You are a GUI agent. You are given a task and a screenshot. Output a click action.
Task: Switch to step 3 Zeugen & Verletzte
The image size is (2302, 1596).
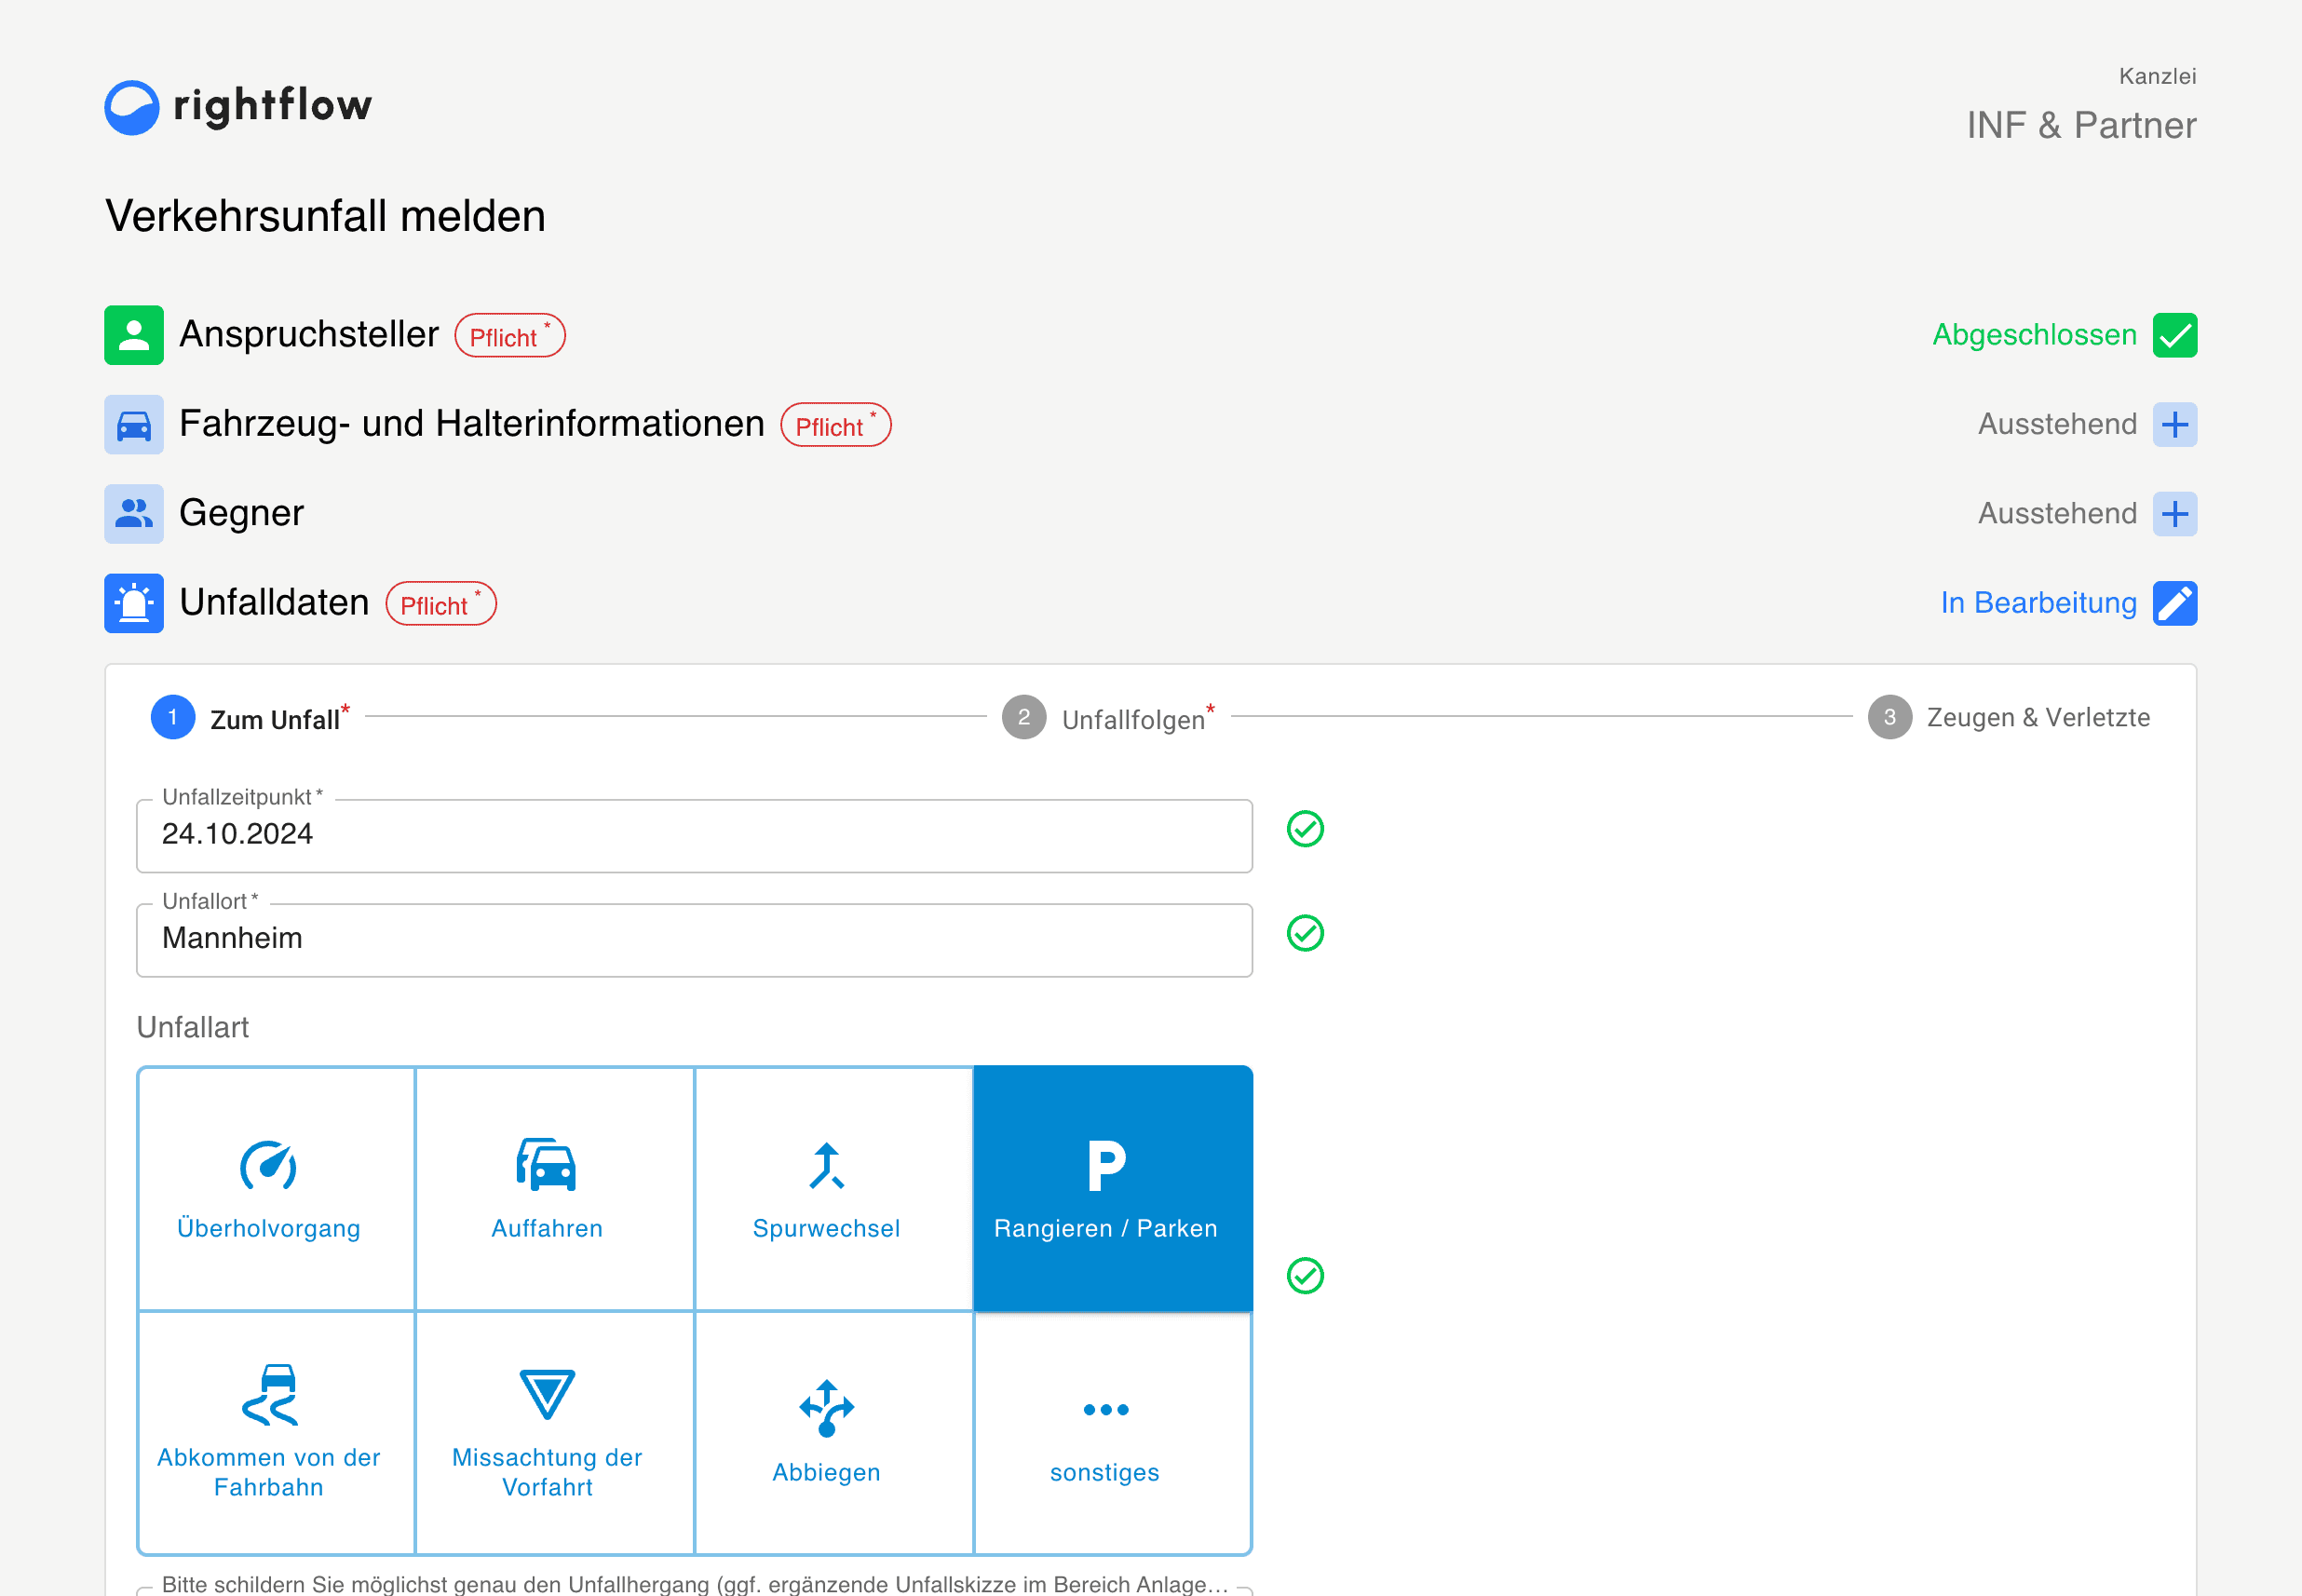click(2010, 717)
